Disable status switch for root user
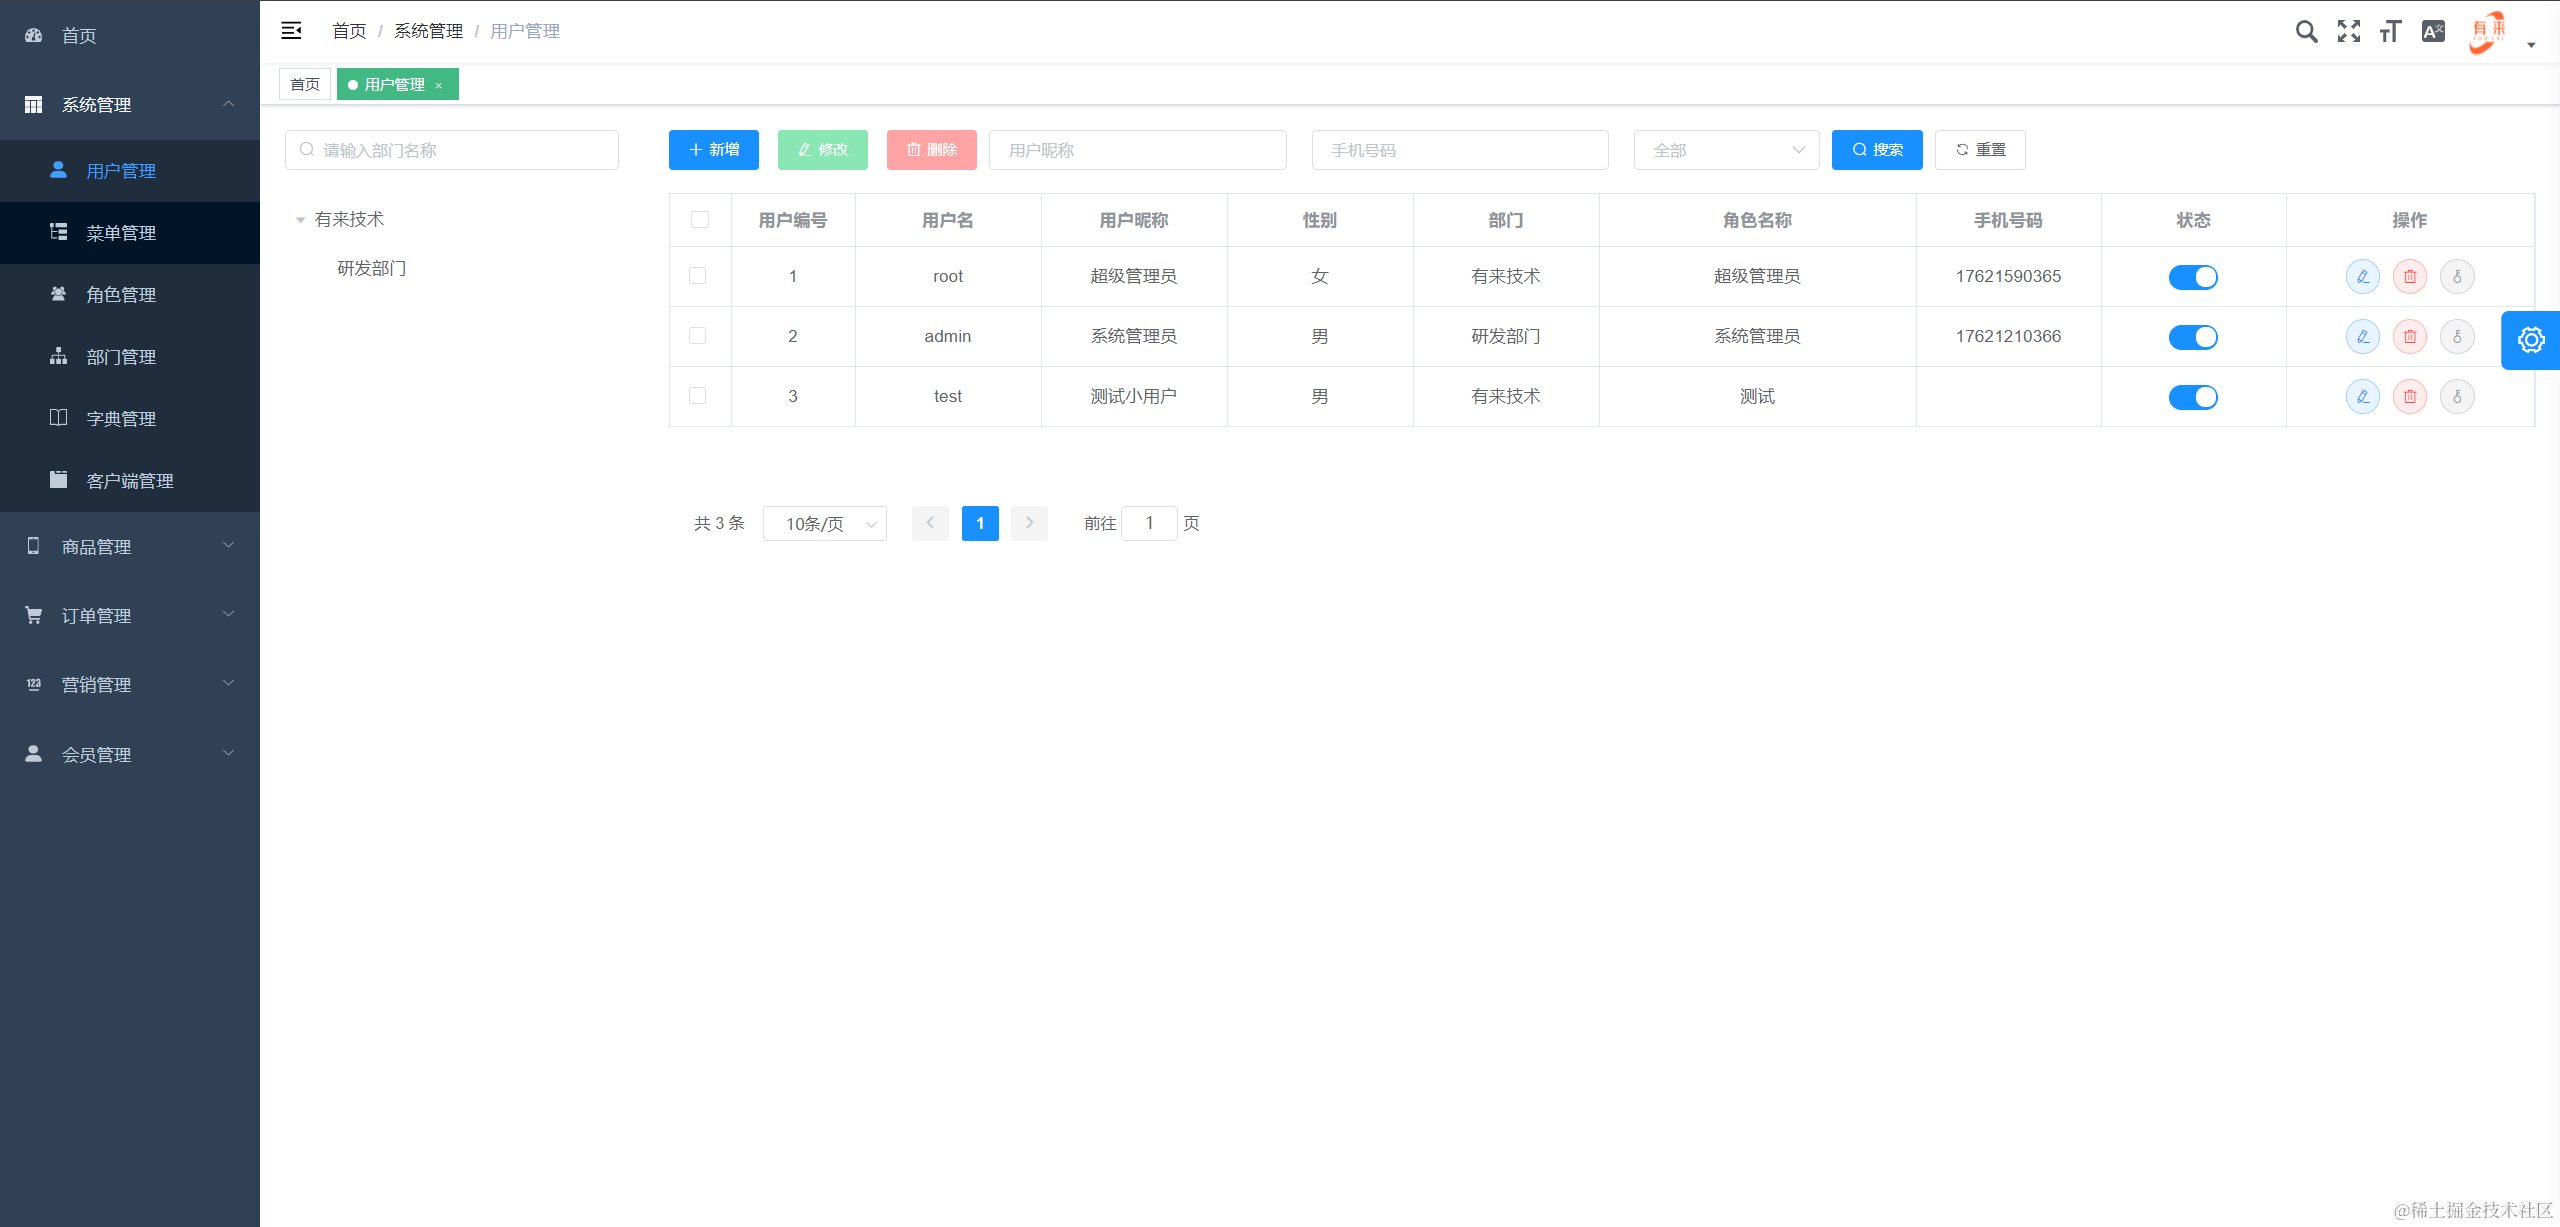The image size is (2560, 1227). coord(2193,277)
